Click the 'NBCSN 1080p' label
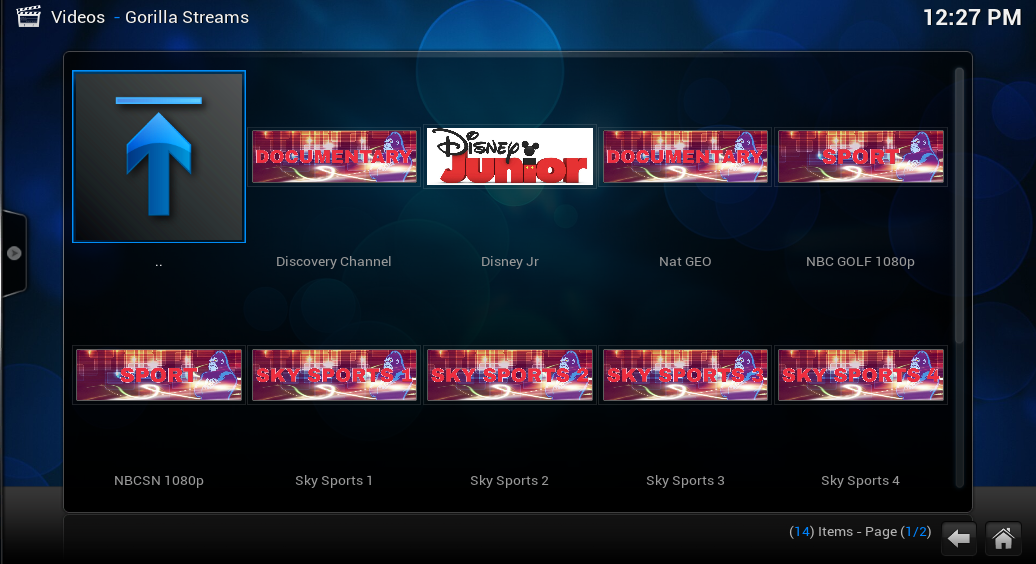The height and width of the screenshot is (564, 1036). [x=159, y=481]
